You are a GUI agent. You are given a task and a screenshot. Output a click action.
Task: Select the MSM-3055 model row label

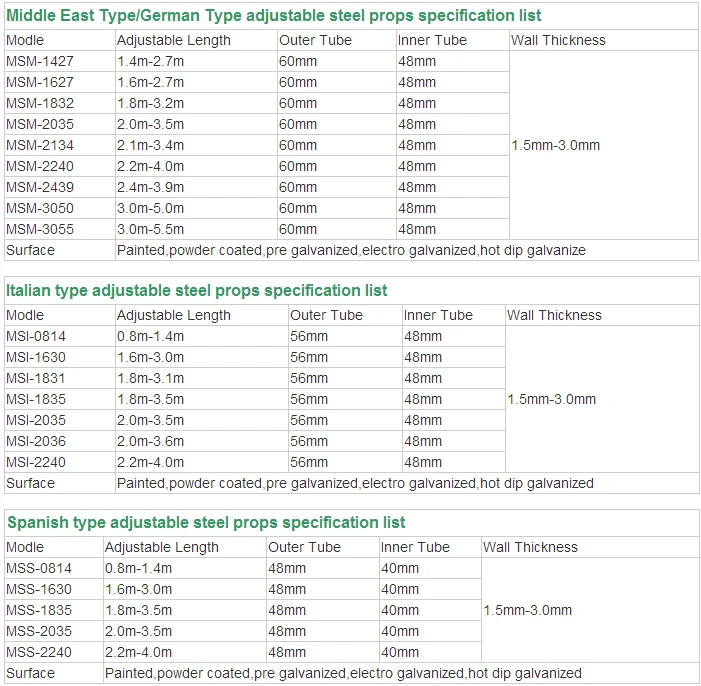40,229
